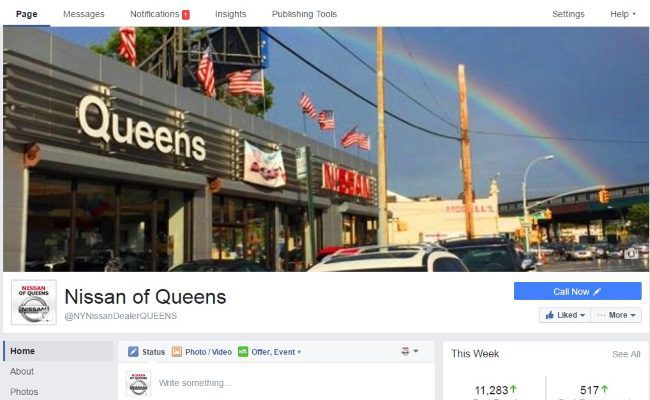Open Settings in the top bar
Viewport: 650px width, 400px height.
pyautogui.click(x=568, y=14)
